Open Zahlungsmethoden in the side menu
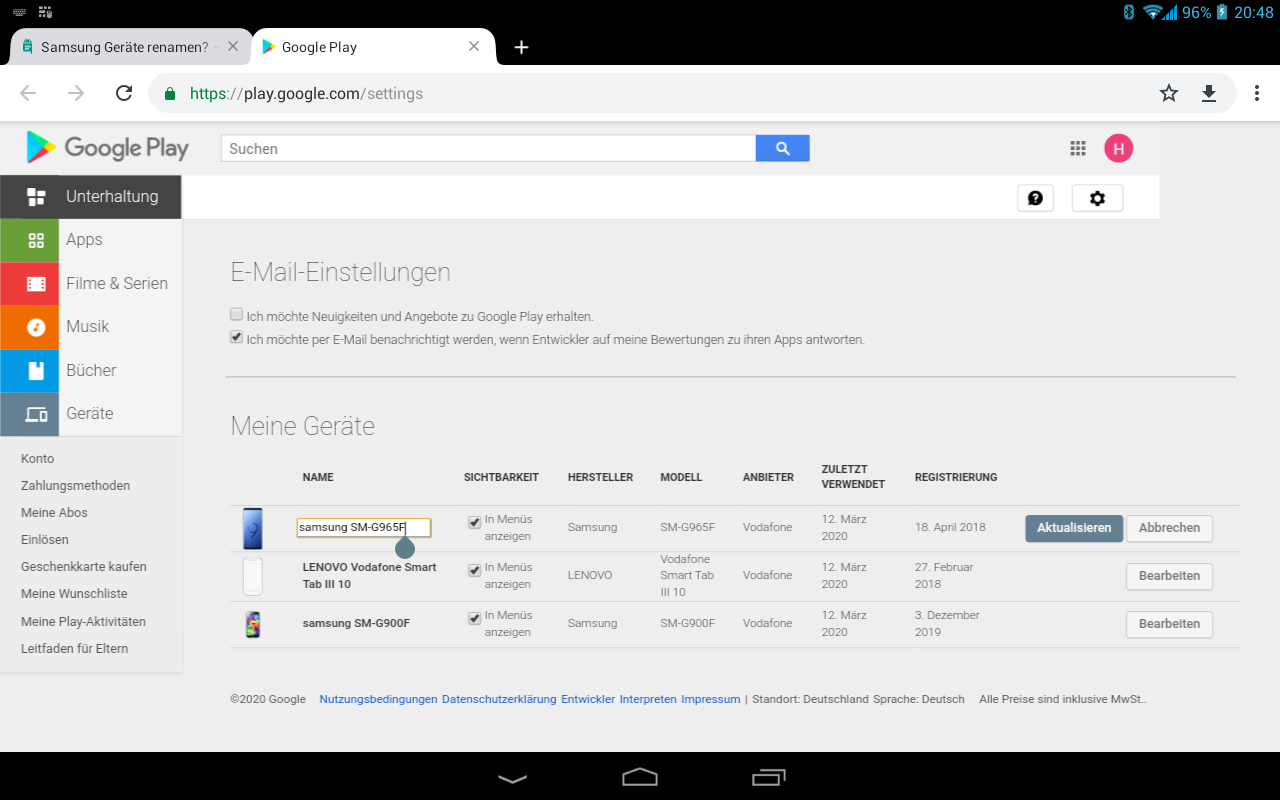 76,485
